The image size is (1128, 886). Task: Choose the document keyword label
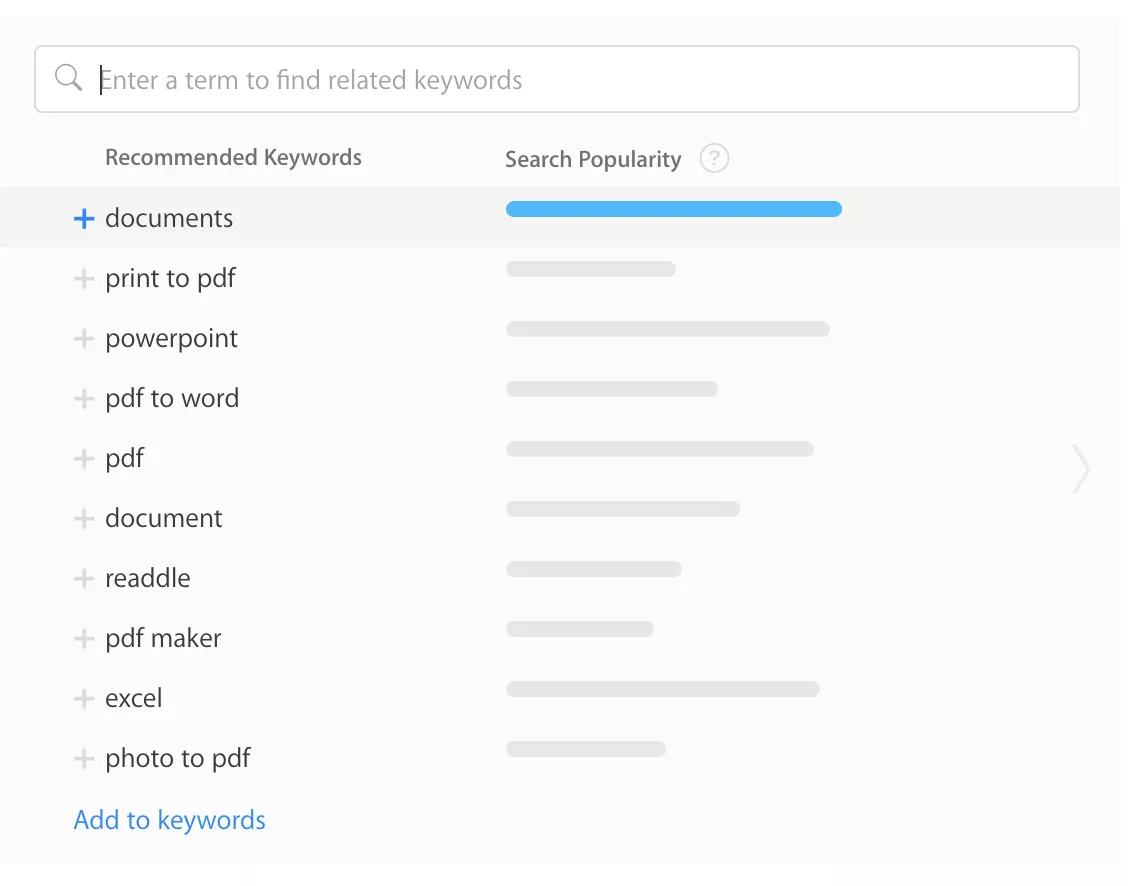[x=164, y=519]
